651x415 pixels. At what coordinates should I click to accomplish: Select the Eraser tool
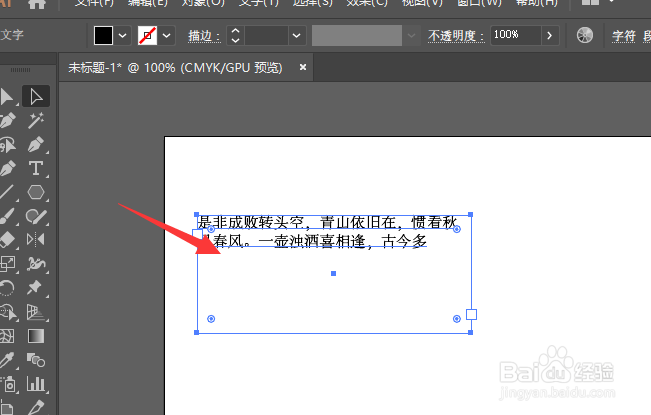[x=7, y=240]
